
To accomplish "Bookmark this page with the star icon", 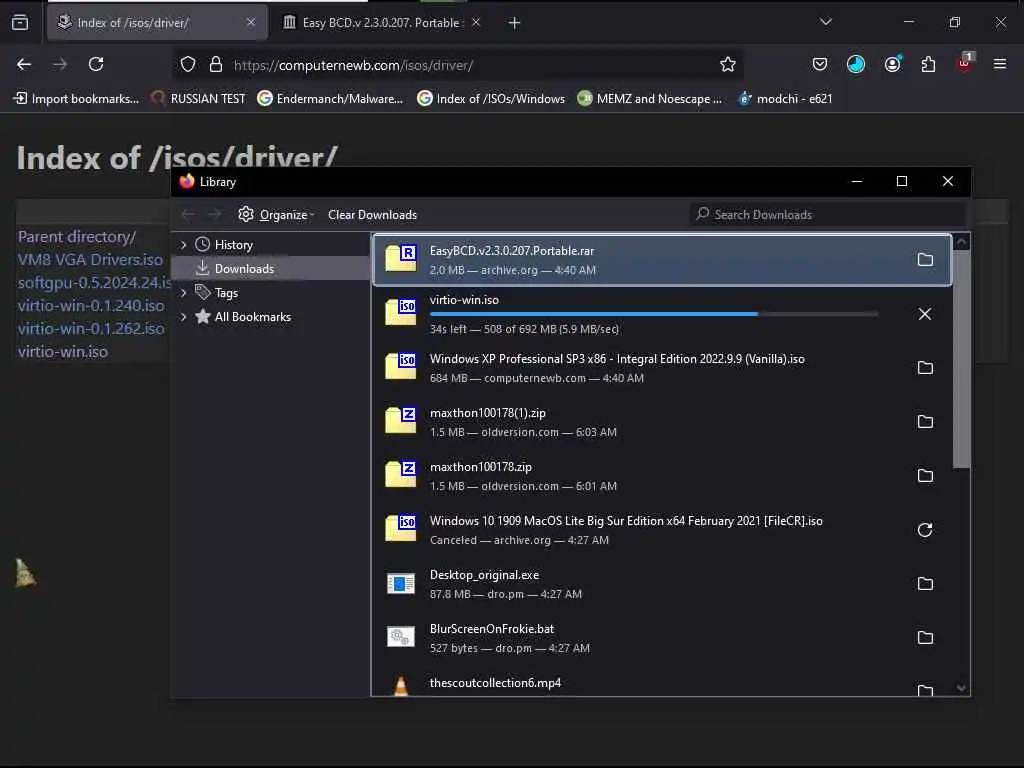I will [728, 64].
